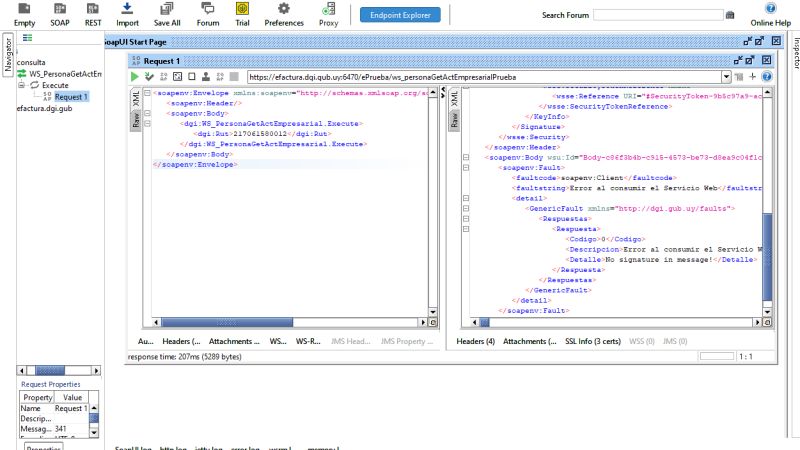The image size is (800, 450).
Task: Start the Trial from toolbar
Action: coord(242,15)
